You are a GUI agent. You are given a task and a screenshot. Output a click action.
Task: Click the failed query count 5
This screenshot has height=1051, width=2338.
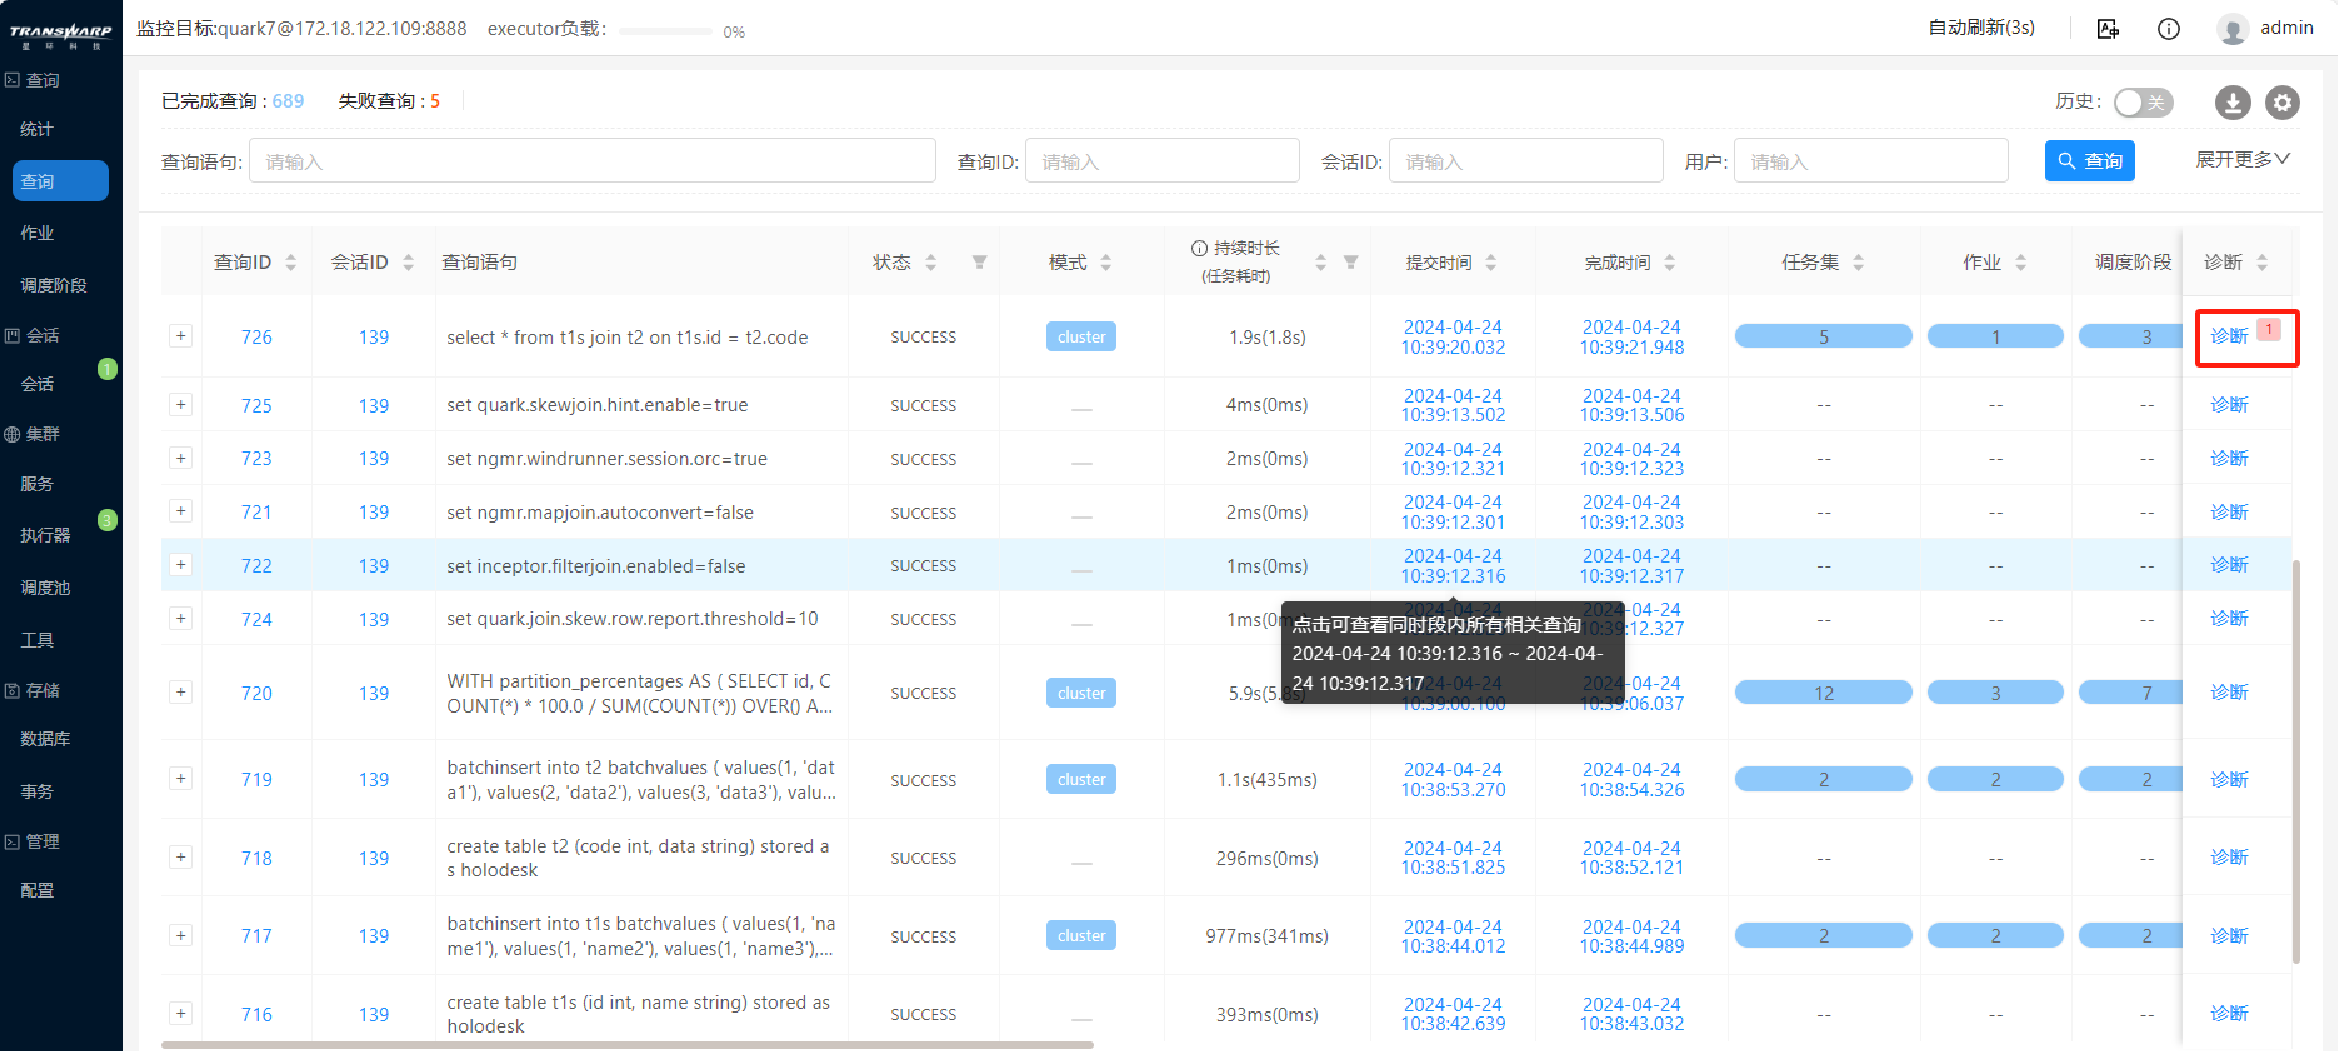435,101
